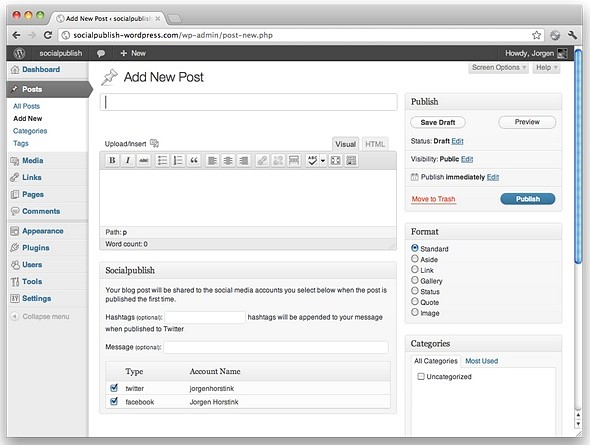Remove link with unlink icon
Screen dimensions: 590x445
click(x=278, y=161)
